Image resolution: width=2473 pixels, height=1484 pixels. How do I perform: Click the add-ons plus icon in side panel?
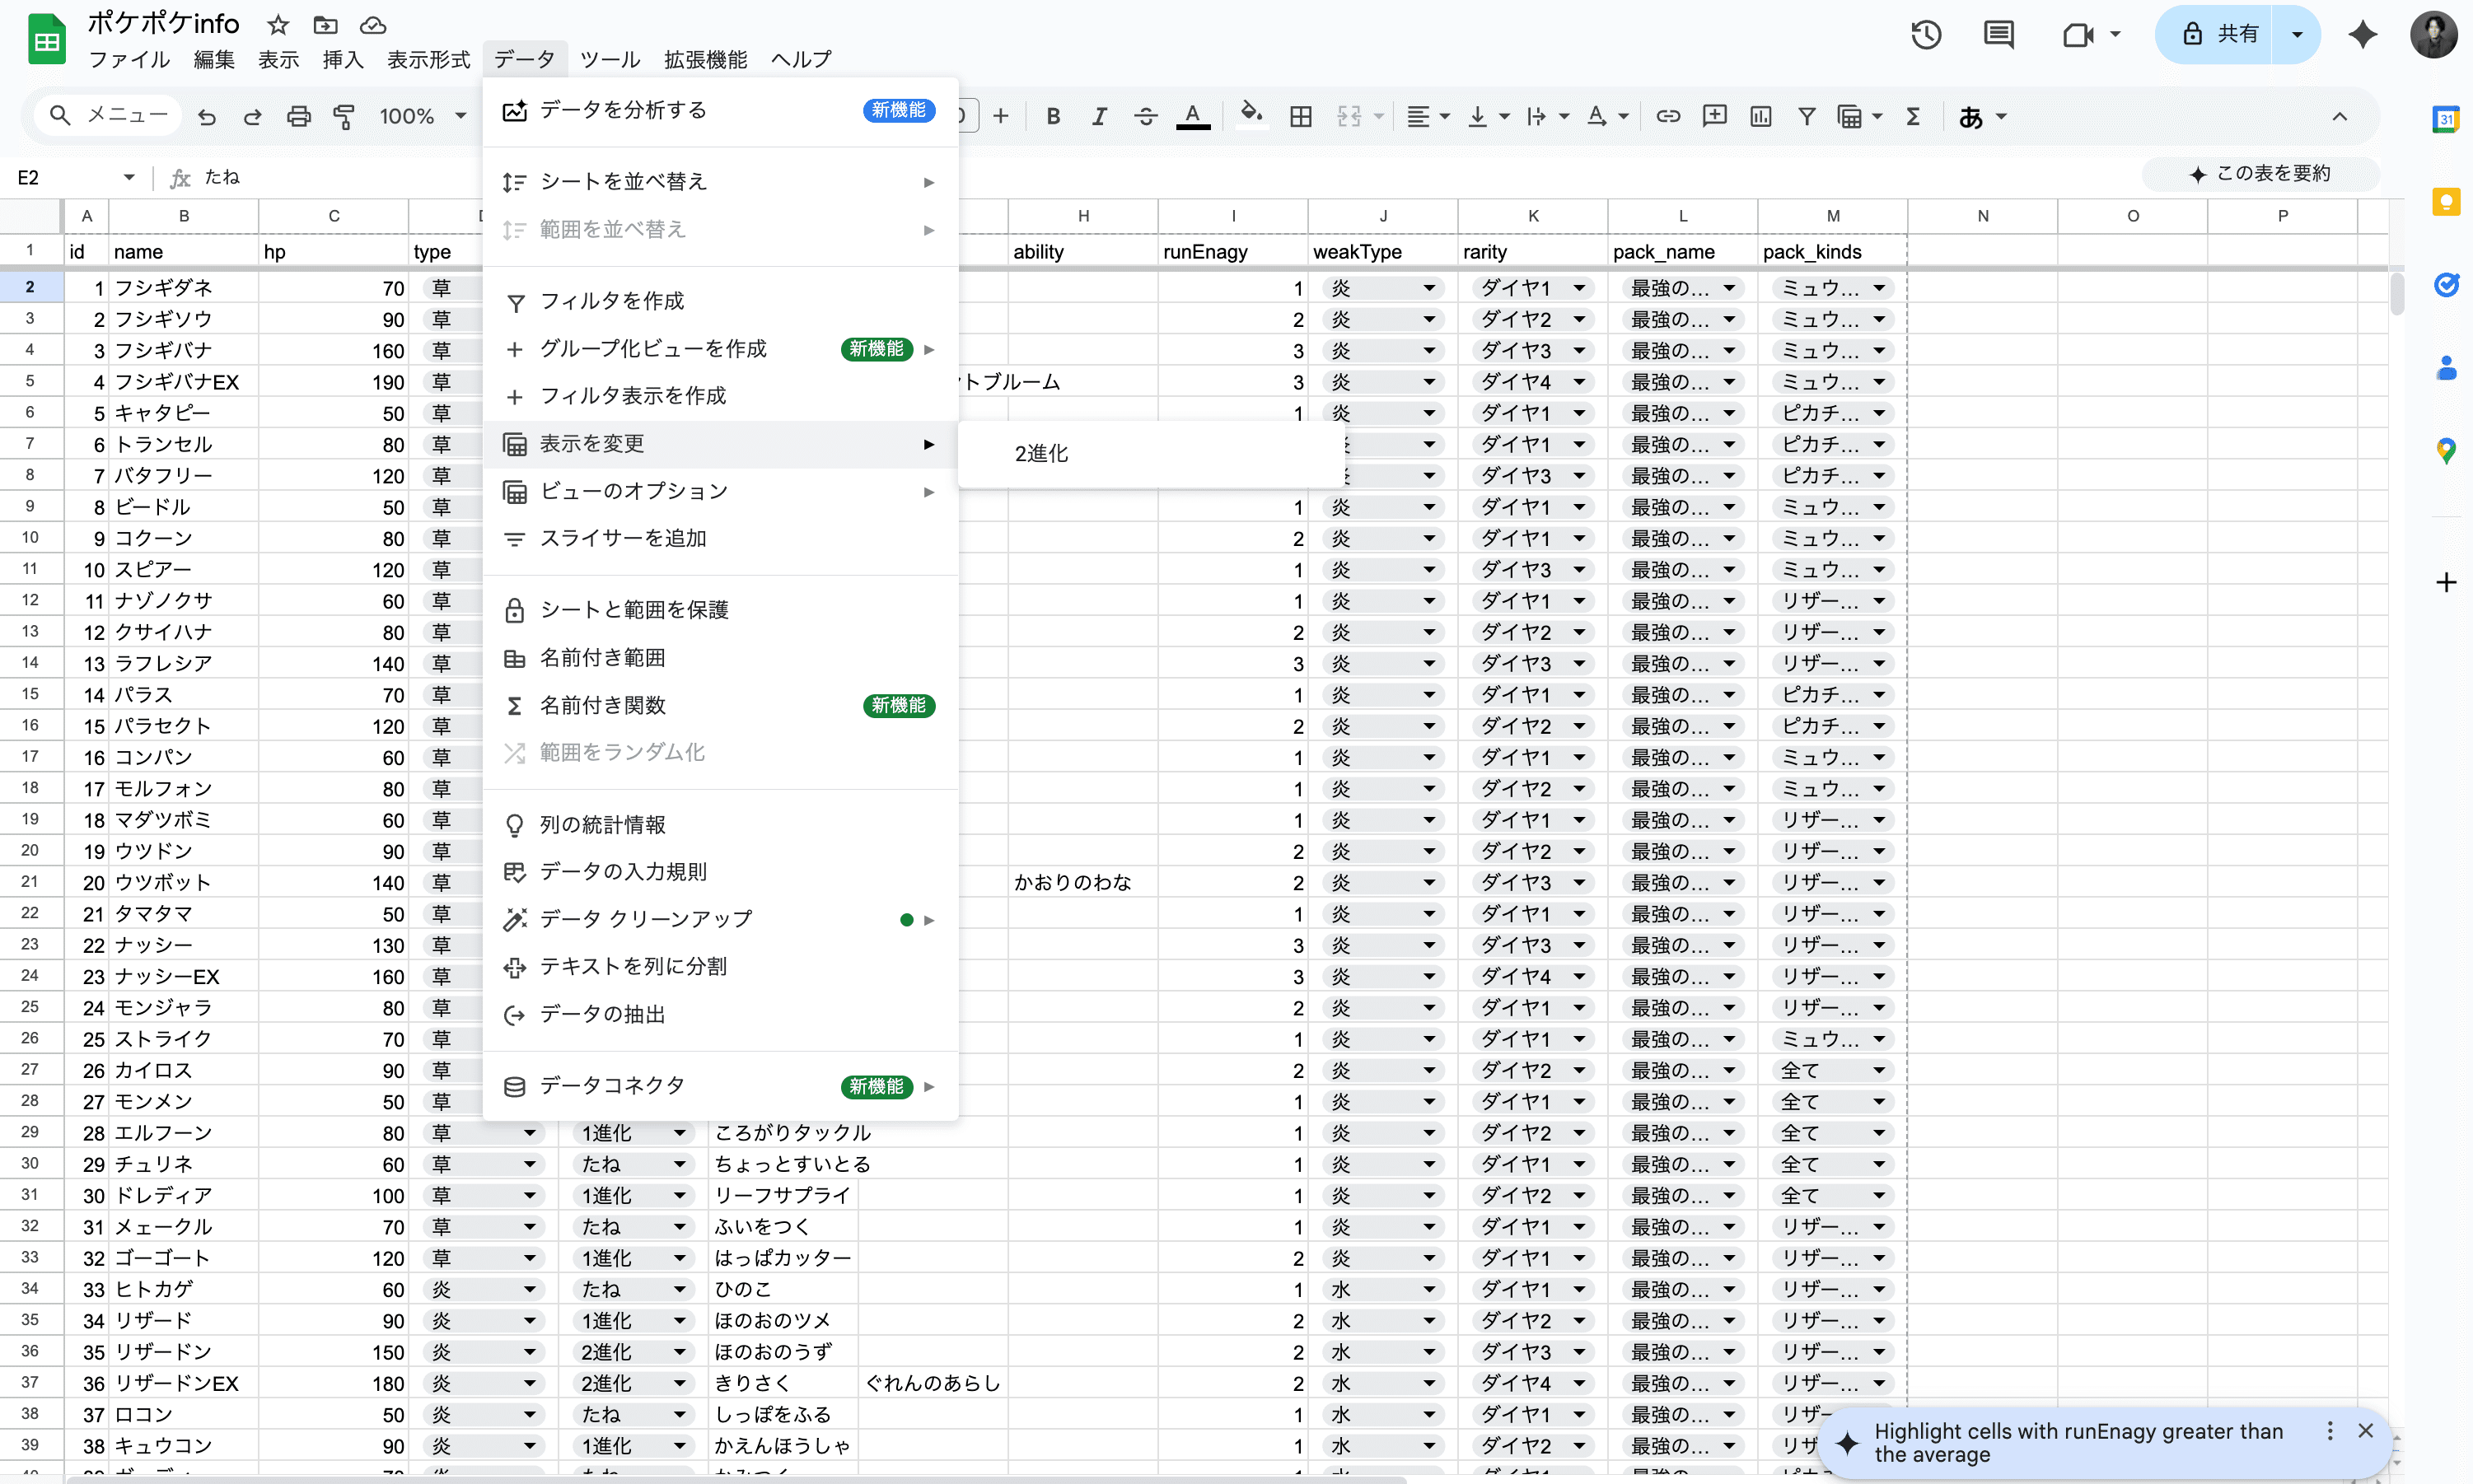click(x=2446, y=582)
